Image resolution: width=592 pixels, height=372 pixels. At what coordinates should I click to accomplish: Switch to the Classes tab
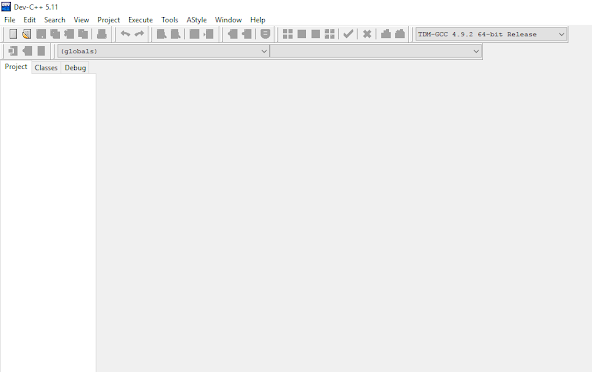tap(46, 68)
